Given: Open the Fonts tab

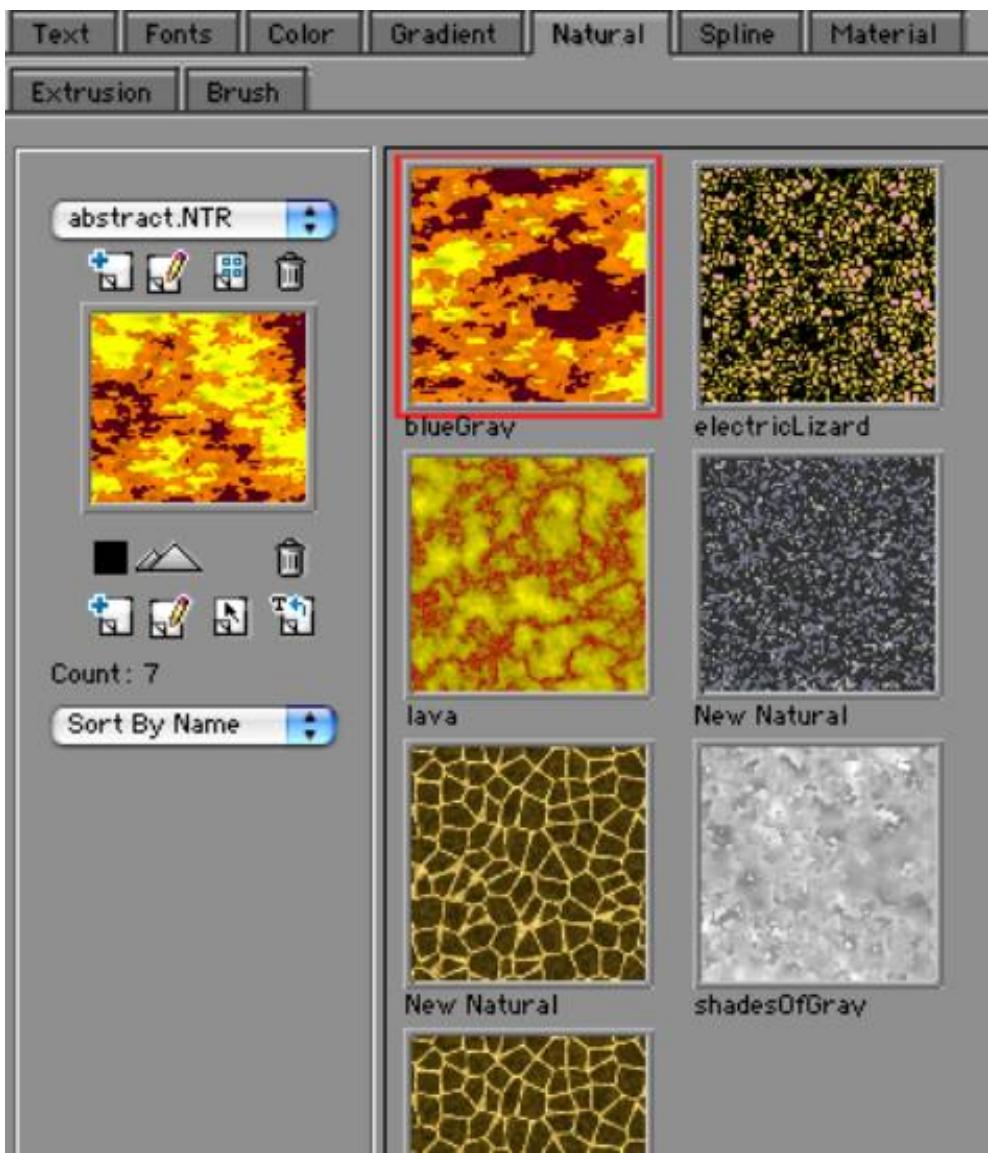Looking at the screenshot, I should [x=178, y=34].
